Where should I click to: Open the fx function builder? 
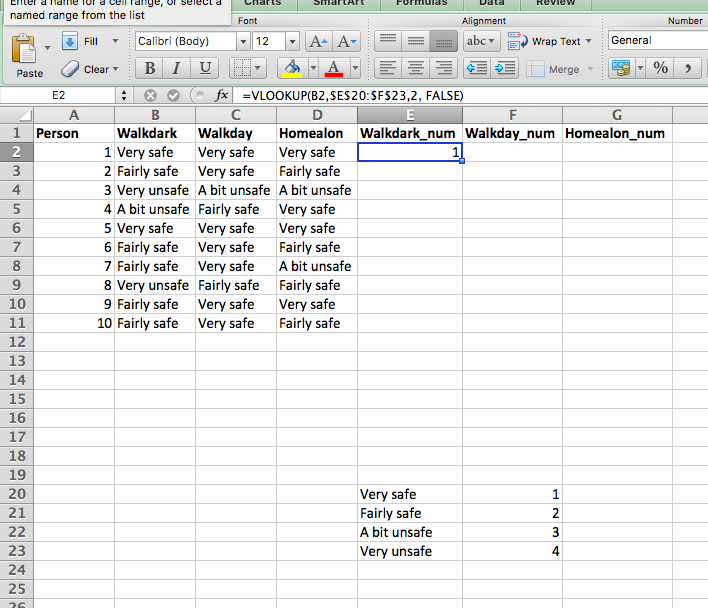click(222, 95)
